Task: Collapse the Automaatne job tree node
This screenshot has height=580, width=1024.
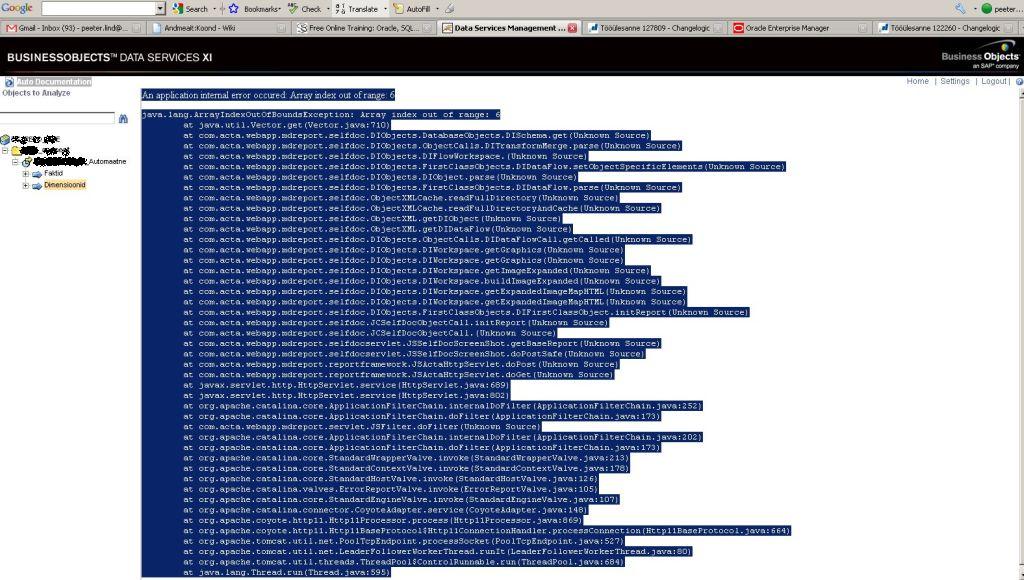Action: (x=15, y=162)
